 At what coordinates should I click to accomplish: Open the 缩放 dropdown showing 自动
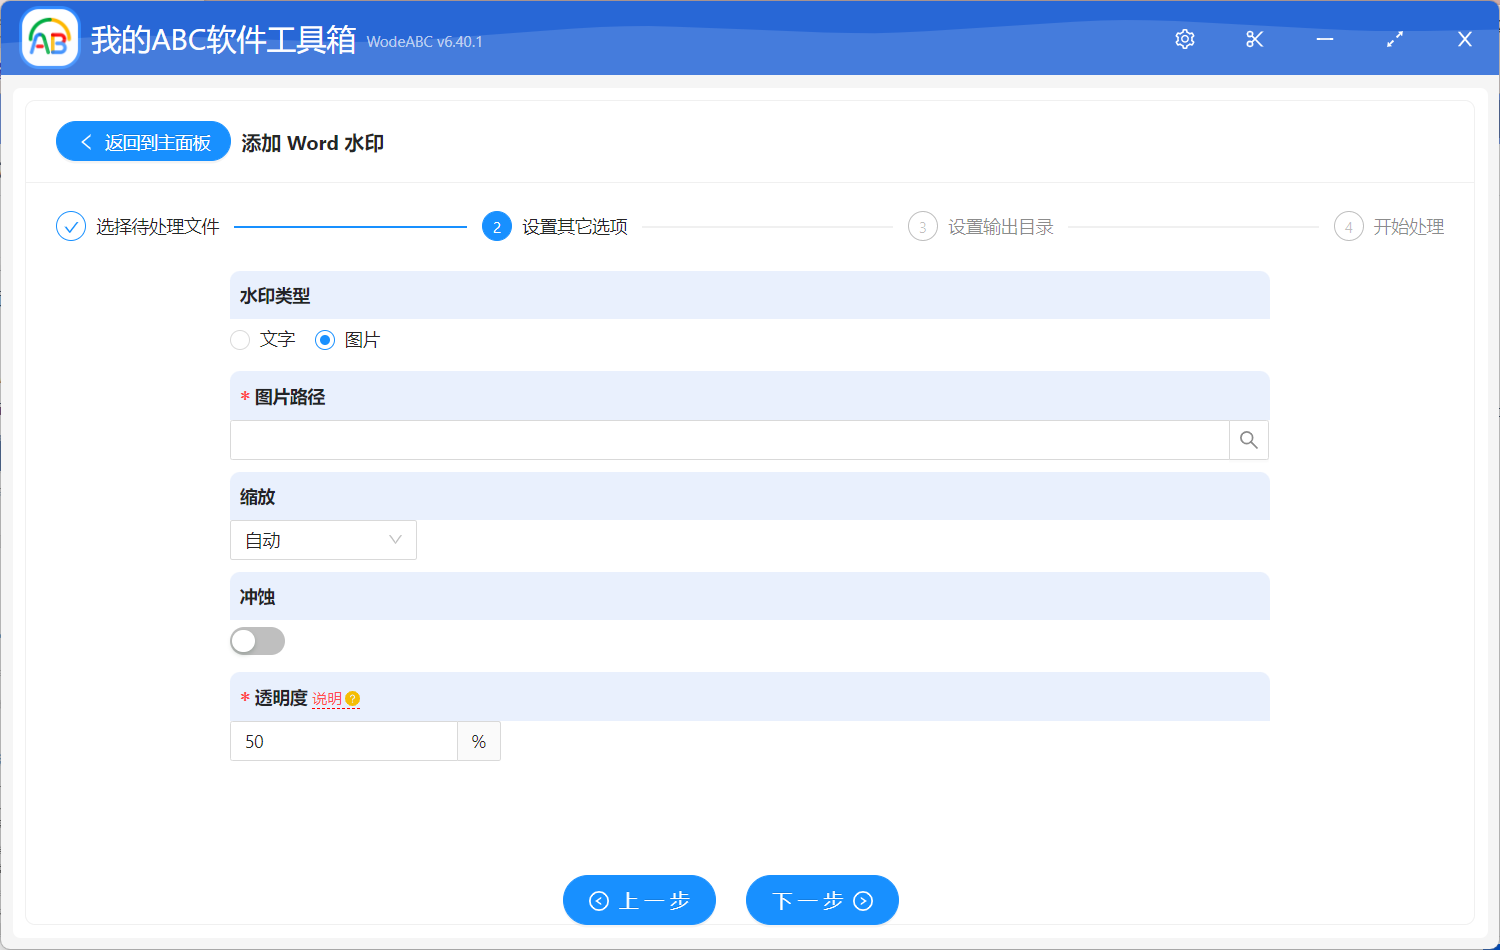click(x=323, y=540)
